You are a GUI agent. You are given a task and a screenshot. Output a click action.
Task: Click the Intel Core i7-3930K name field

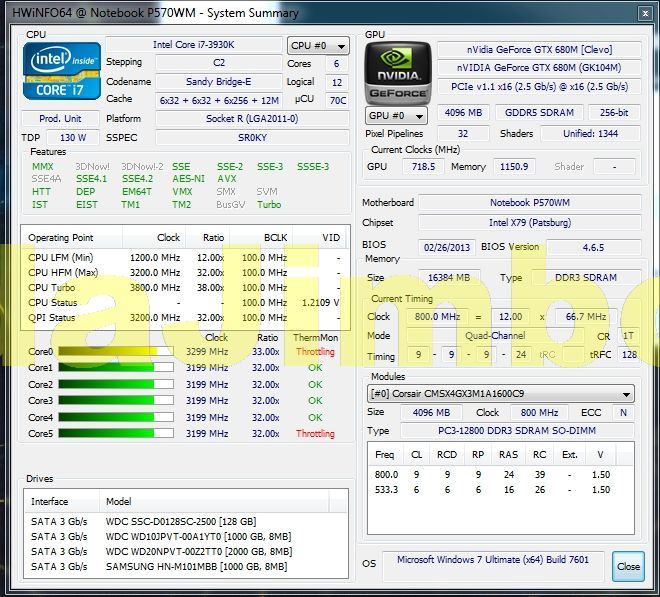tap(194, 45)
